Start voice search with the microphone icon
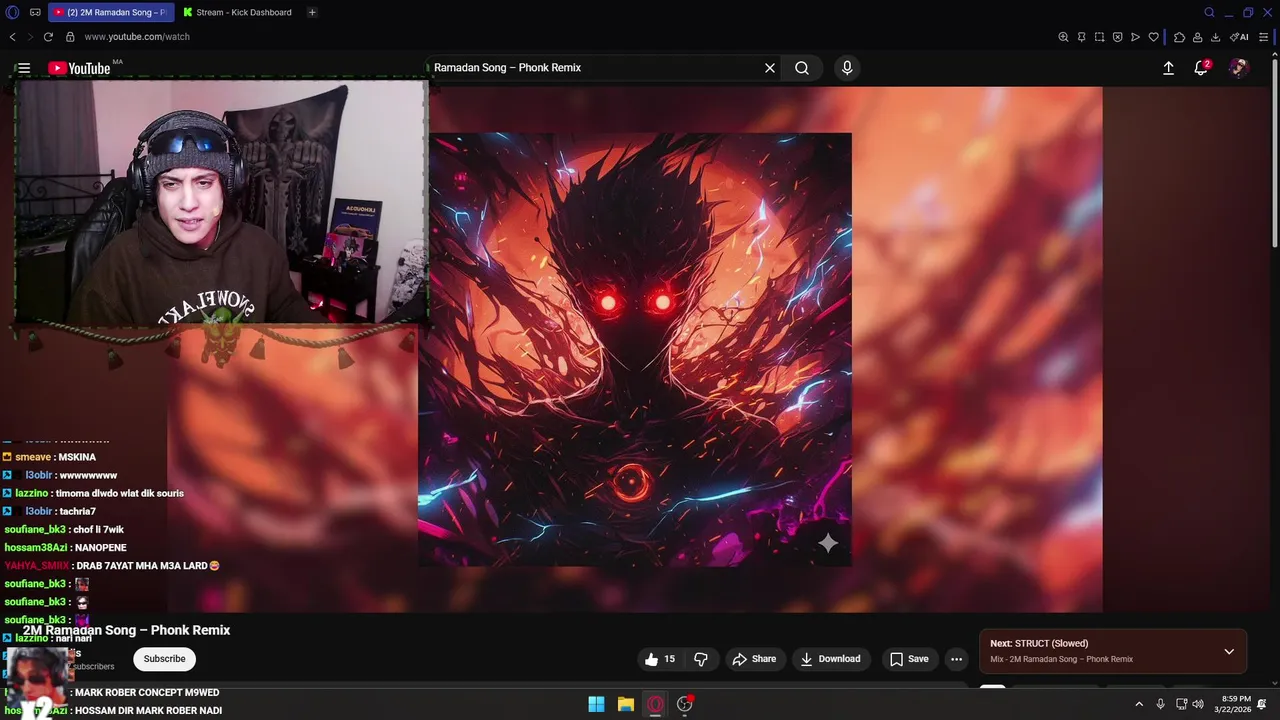1280x720 pixels. (x=847, y=68)
